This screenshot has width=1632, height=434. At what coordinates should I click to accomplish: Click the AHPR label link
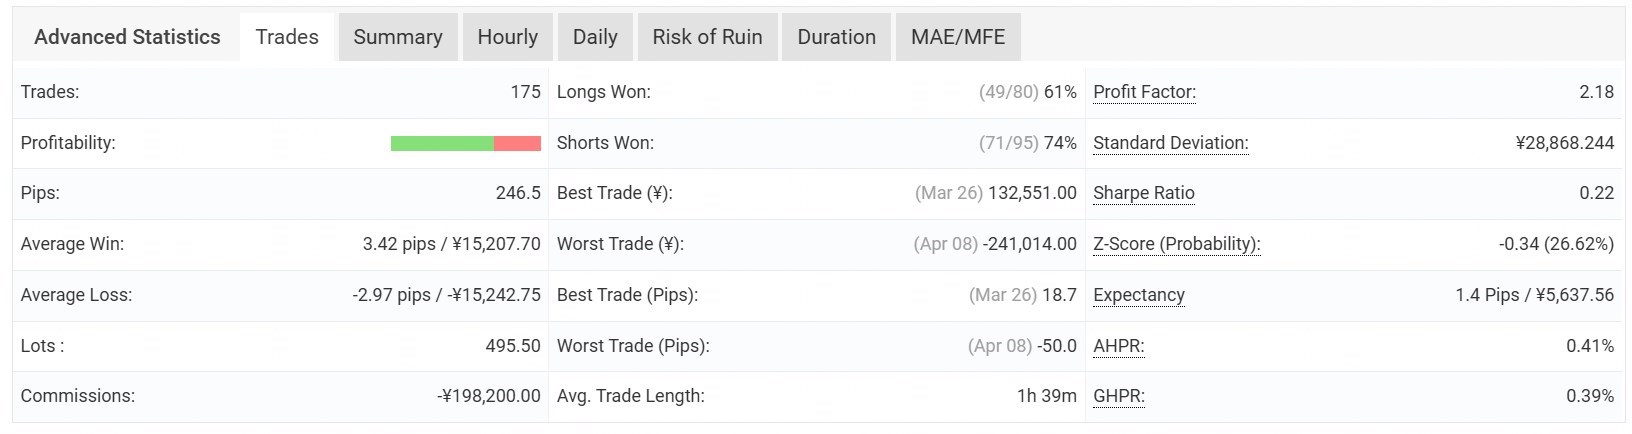(x=1118, y=346)
